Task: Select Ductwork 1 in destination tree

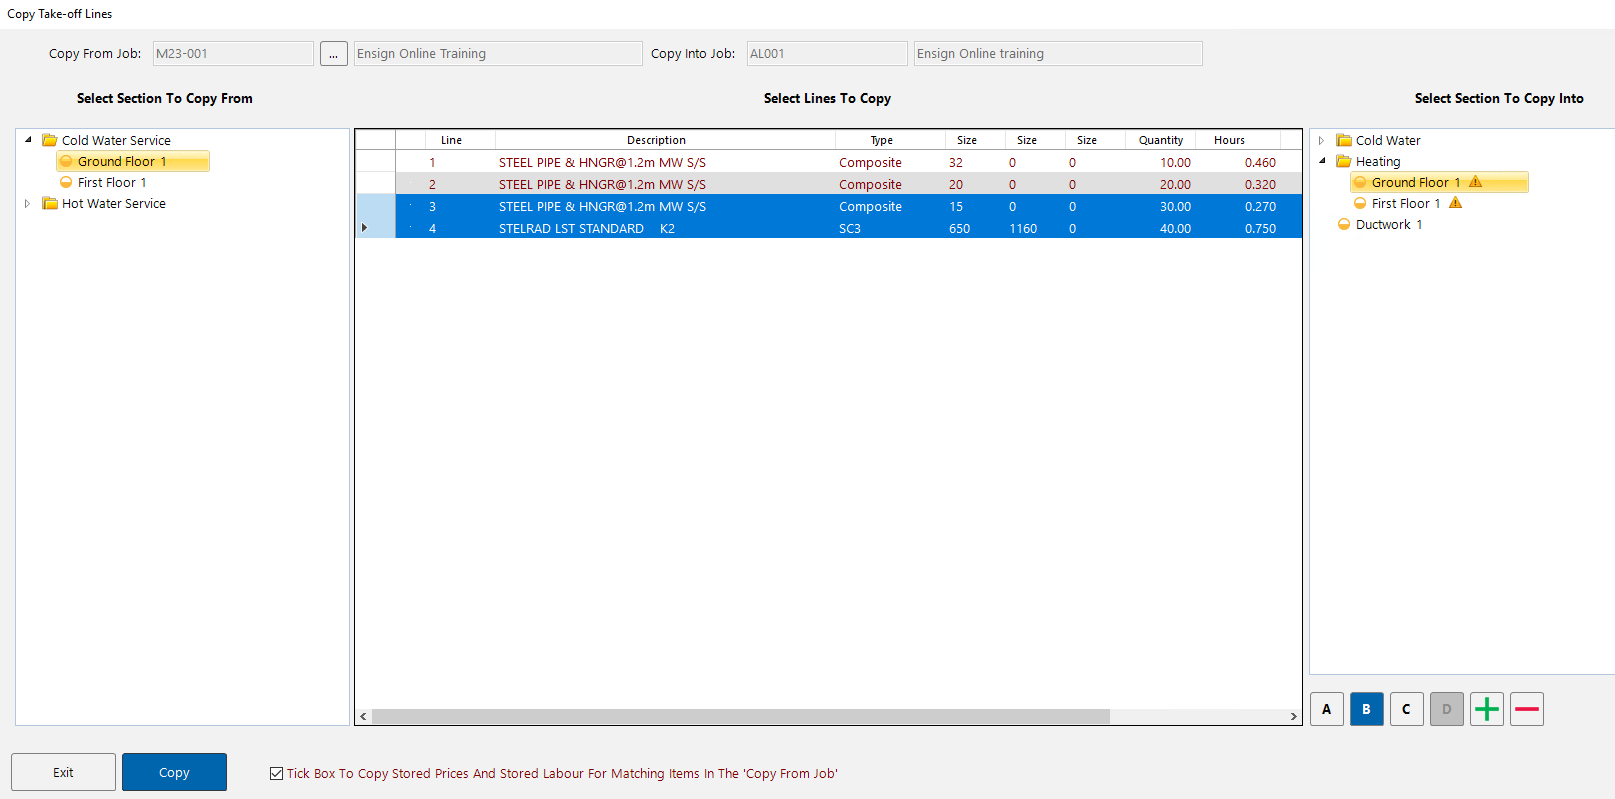Action: point(1389,224)
